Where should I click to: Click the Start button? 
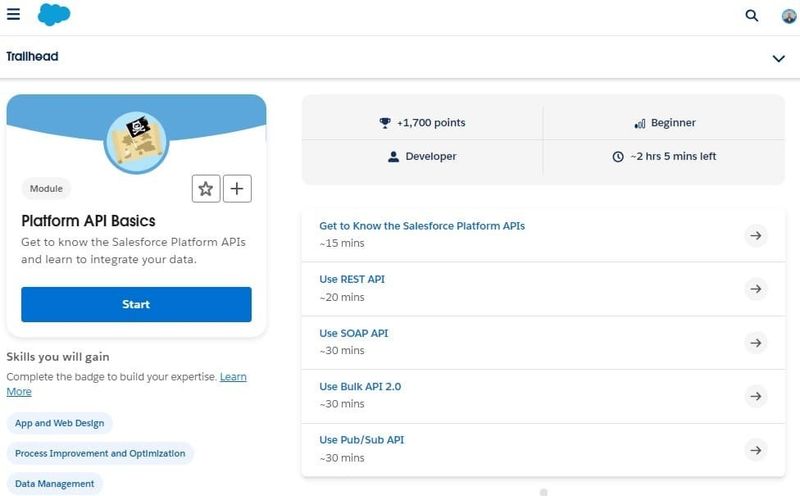(x=136, y=304)
